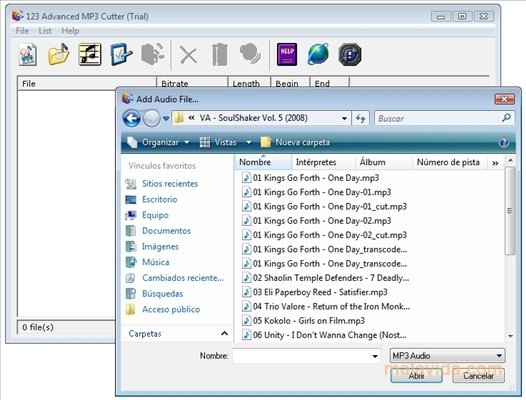Screen dimensions: 526x400
Task: Click the Buscar search field
Action: [444, 118]
